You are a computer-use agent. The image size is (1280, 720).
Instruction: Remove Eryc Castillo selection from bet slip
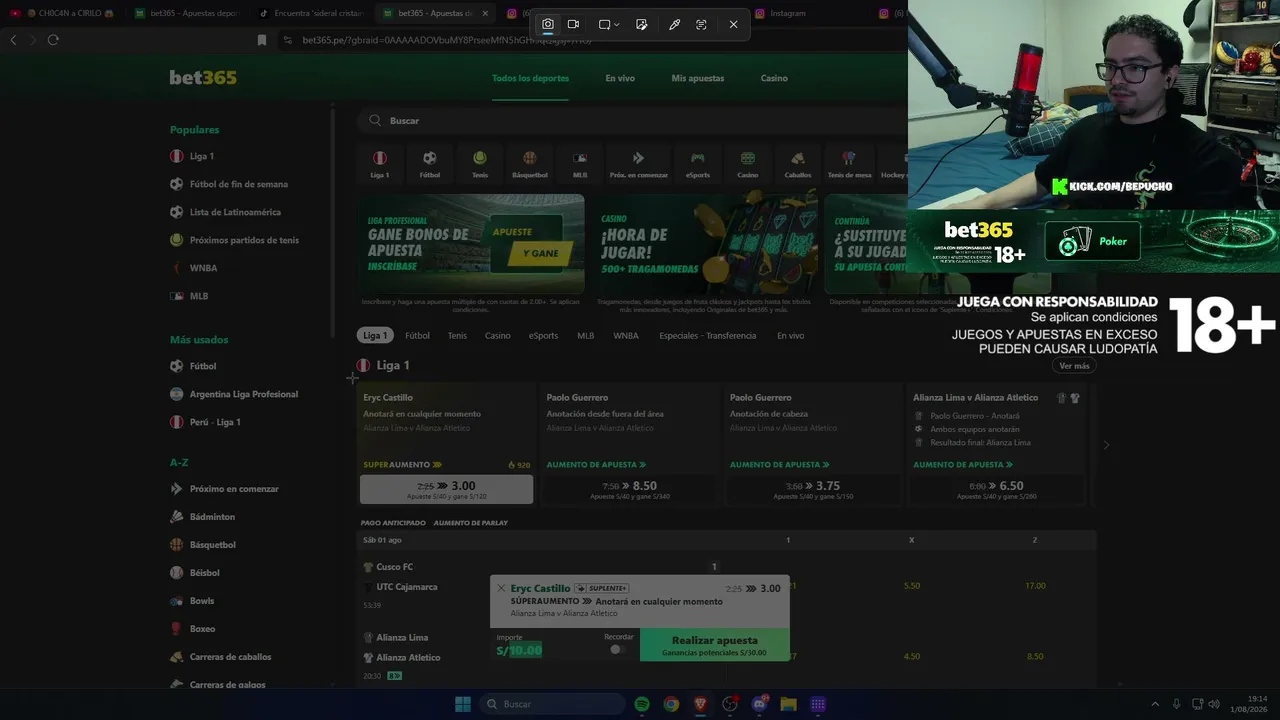501,588
